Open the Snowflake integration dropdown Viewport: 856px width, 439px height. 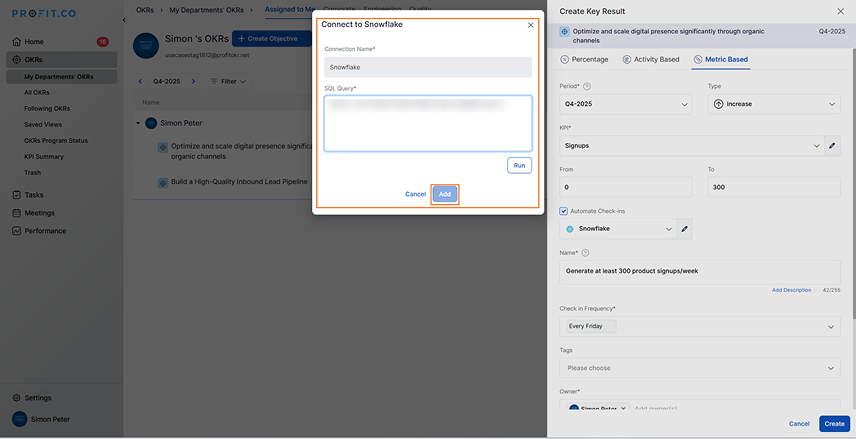[618, 229]
